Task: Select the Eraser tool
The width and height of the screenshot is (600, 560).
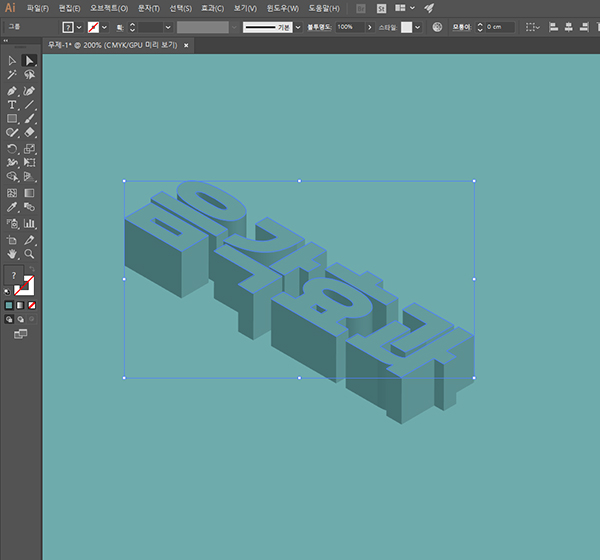Action: [x=29, y=132]
